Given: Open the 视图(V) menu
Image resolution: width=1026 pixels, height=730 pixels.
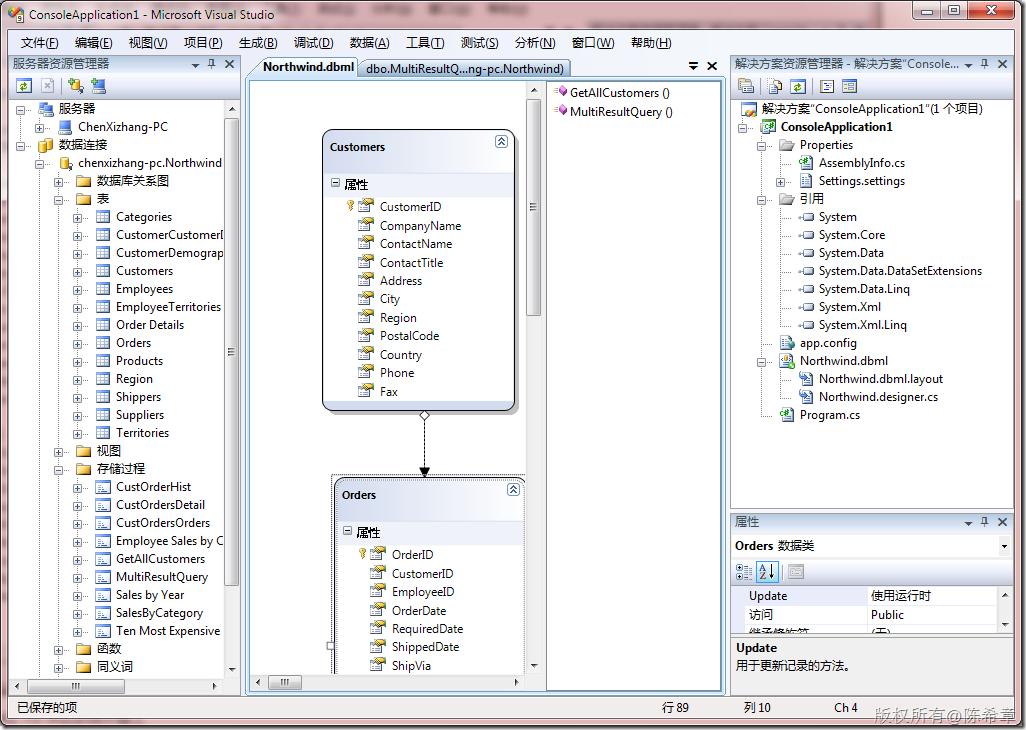Looking at the screenshot, I should (x=148, y=43).
